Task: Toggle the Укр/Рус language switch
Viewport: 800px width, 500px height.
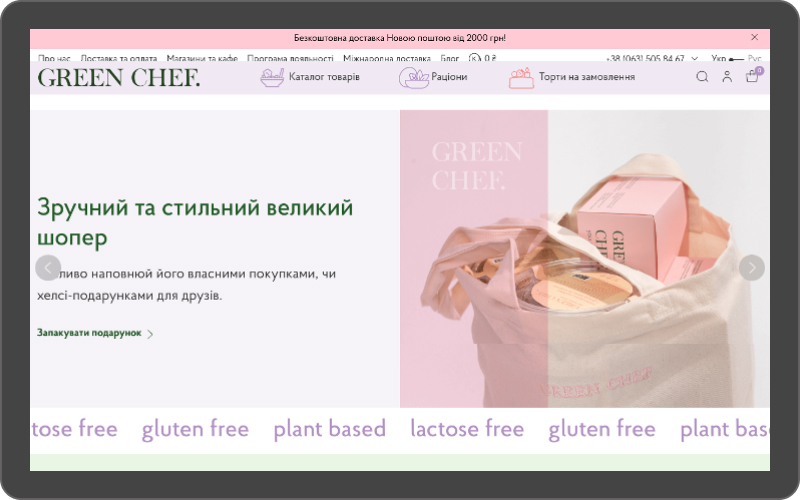Action: coord(736,59)
